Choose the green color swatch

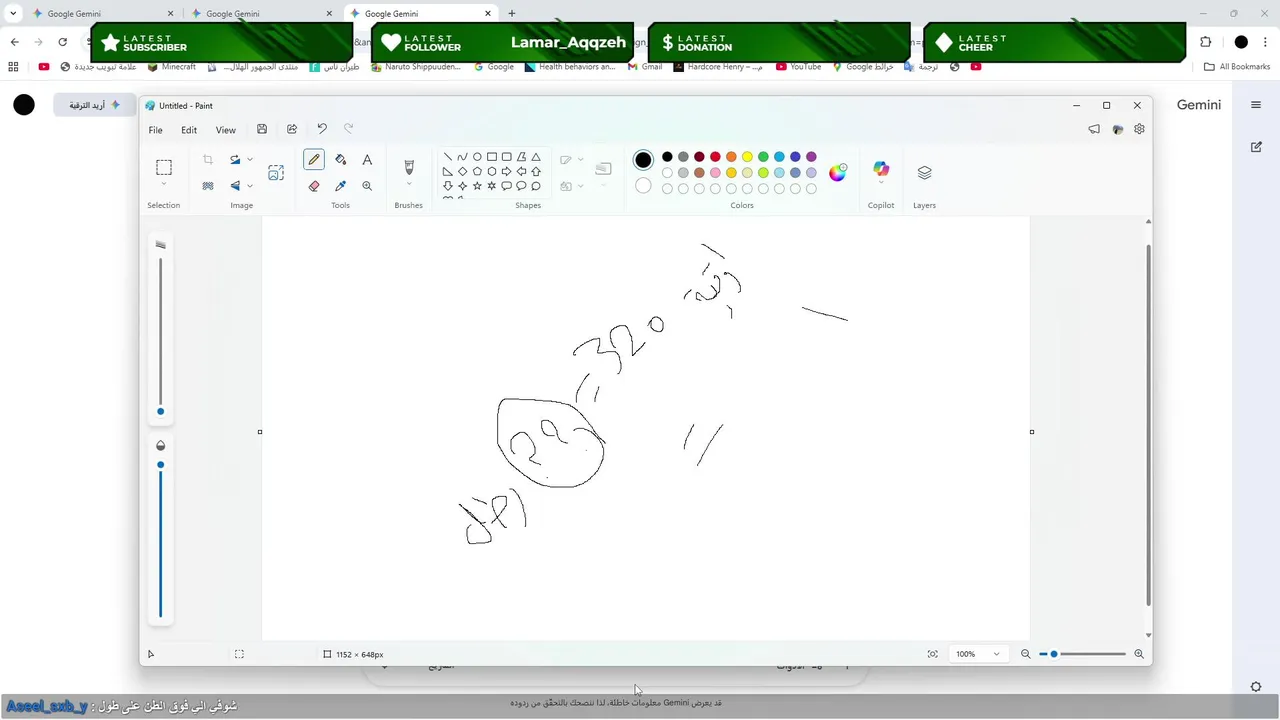[763, 157]
